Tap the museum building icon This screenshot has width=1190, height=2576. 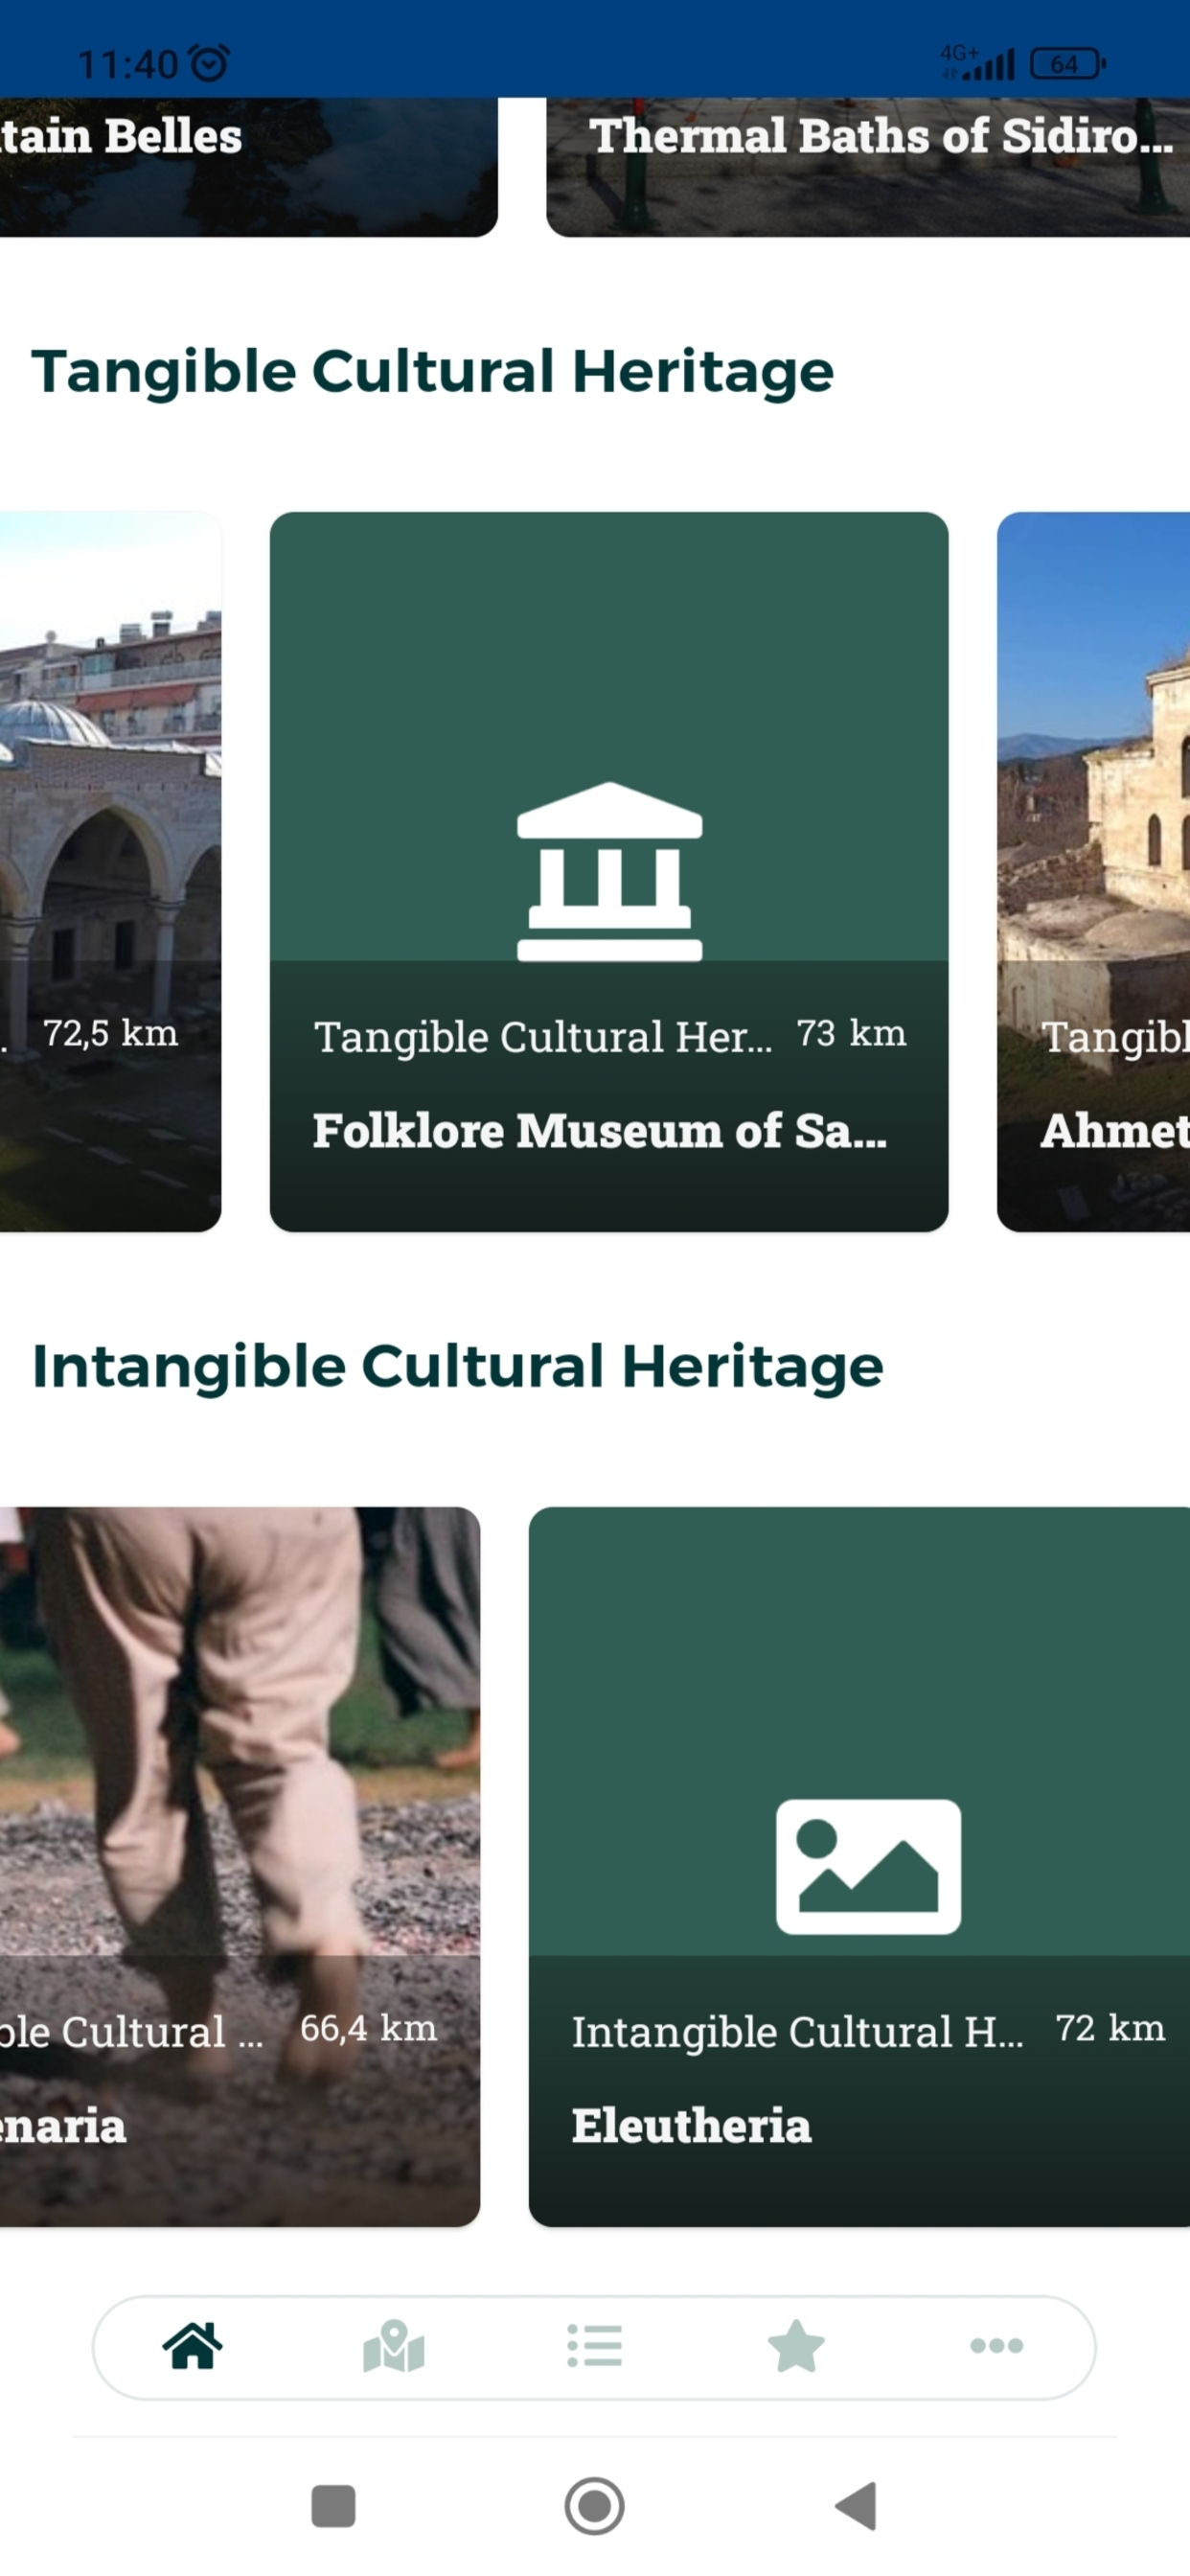point(609,871)
